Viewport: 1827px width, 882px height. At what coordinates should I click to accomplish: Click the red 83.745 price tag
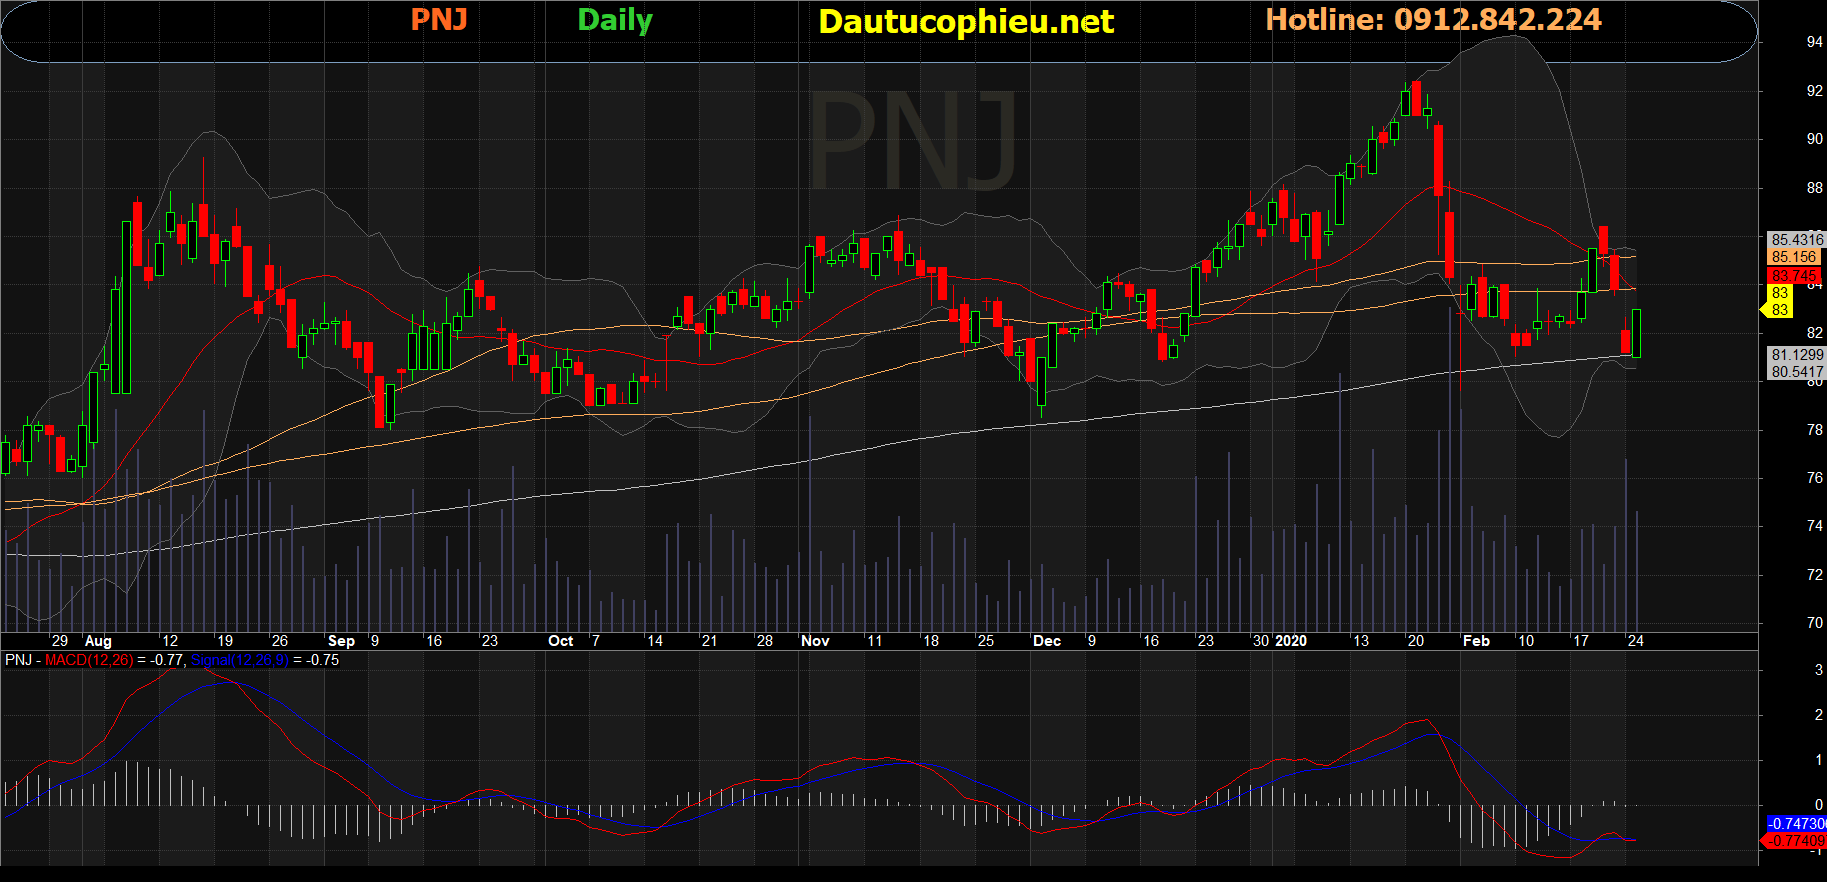tap(1794, 276)
